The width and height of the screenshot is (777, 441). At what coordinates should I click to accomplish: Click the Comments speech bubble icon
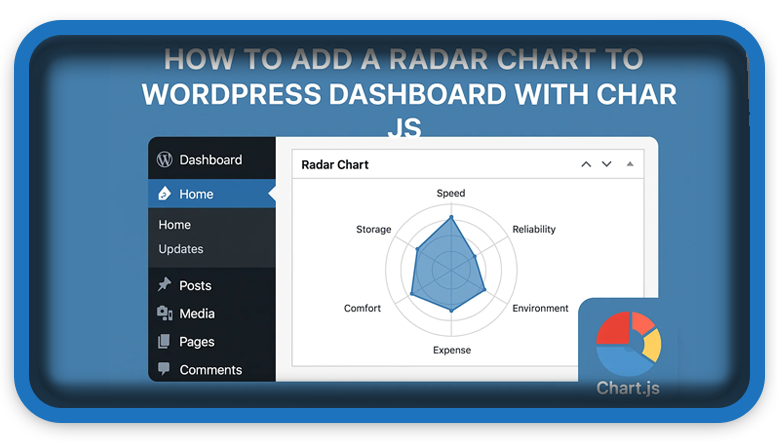click(x=164, y=369)
